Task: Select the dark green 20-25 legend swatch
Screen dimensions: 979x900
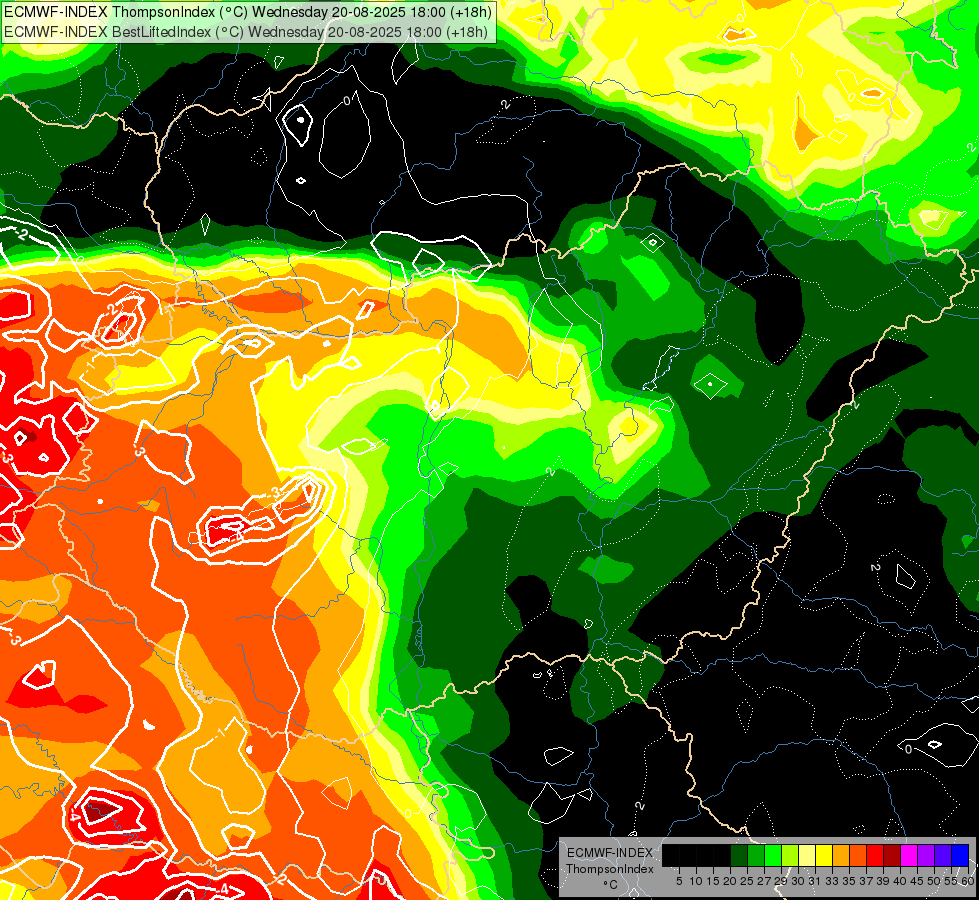Action: (739, 855)
